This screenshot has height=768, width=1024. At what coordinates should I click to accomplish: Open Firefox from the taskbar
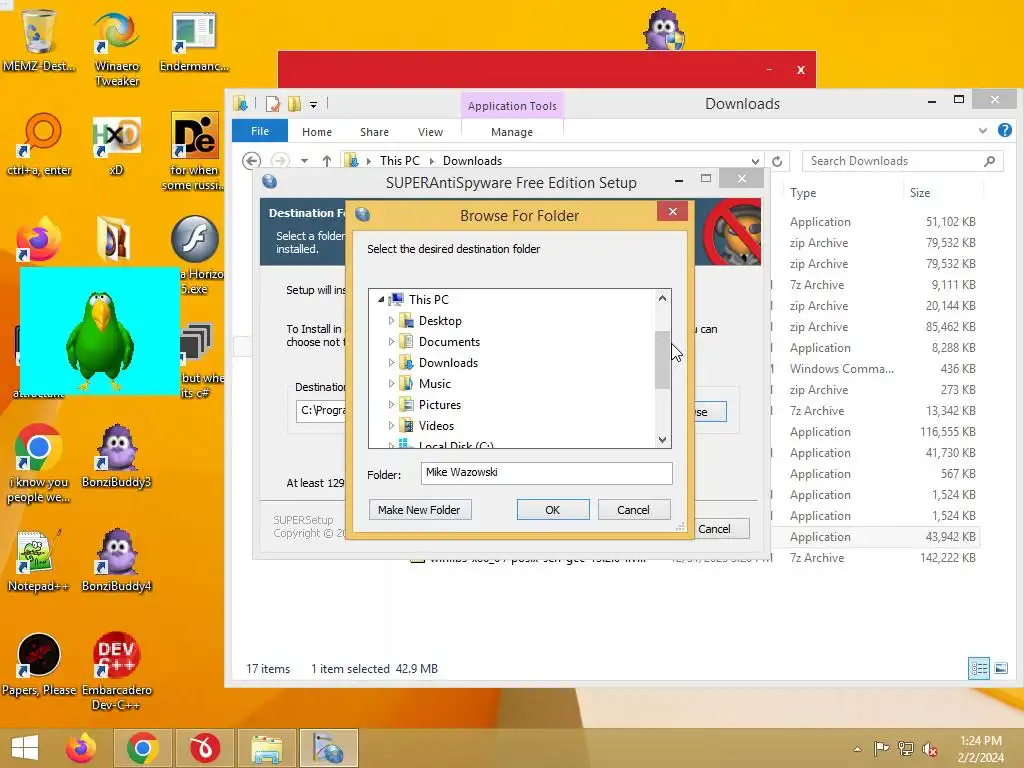click(x=81, y=748)
